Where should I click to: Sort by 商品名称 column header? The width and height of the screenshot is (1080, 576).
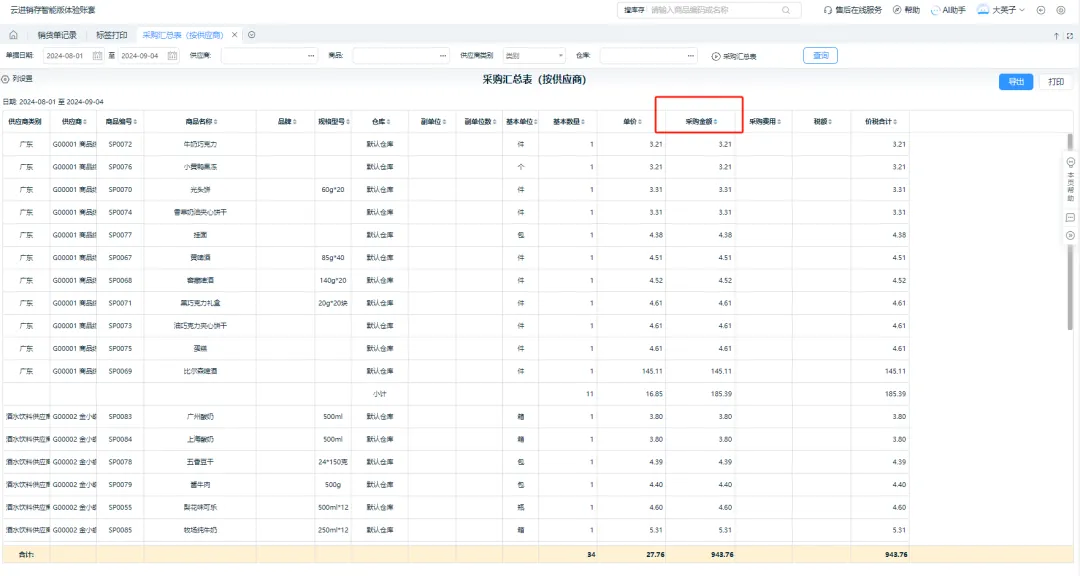201,121
